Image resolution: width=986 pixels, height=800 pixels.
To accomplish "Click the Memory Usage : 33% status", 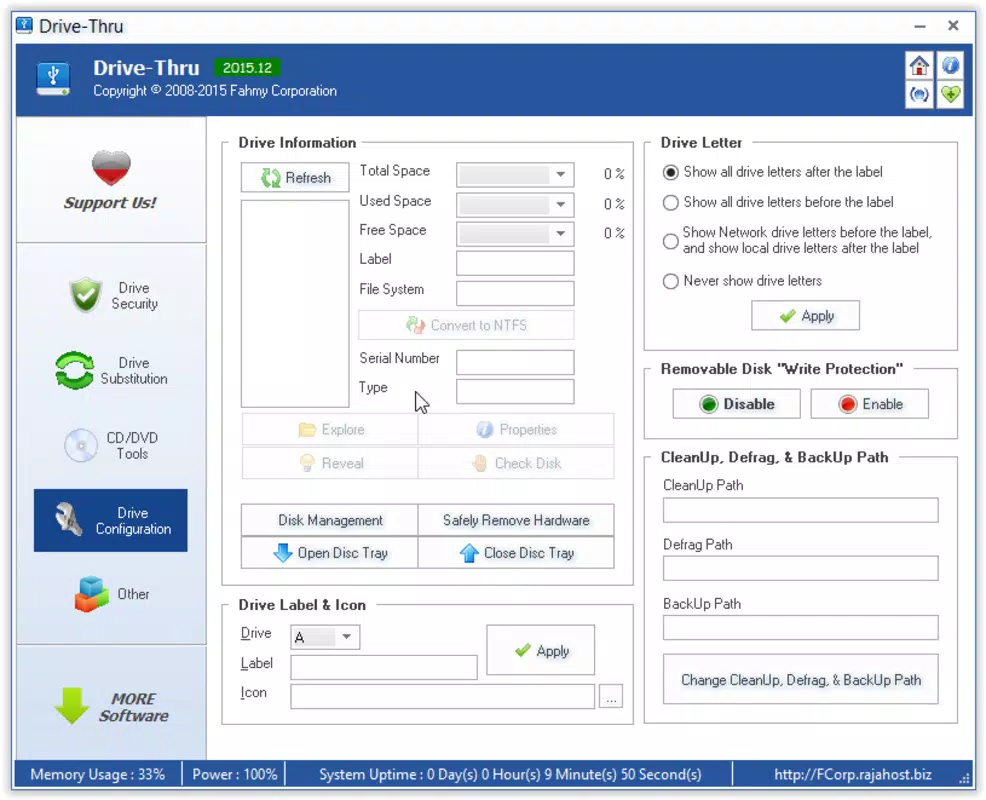I will 97,774.
